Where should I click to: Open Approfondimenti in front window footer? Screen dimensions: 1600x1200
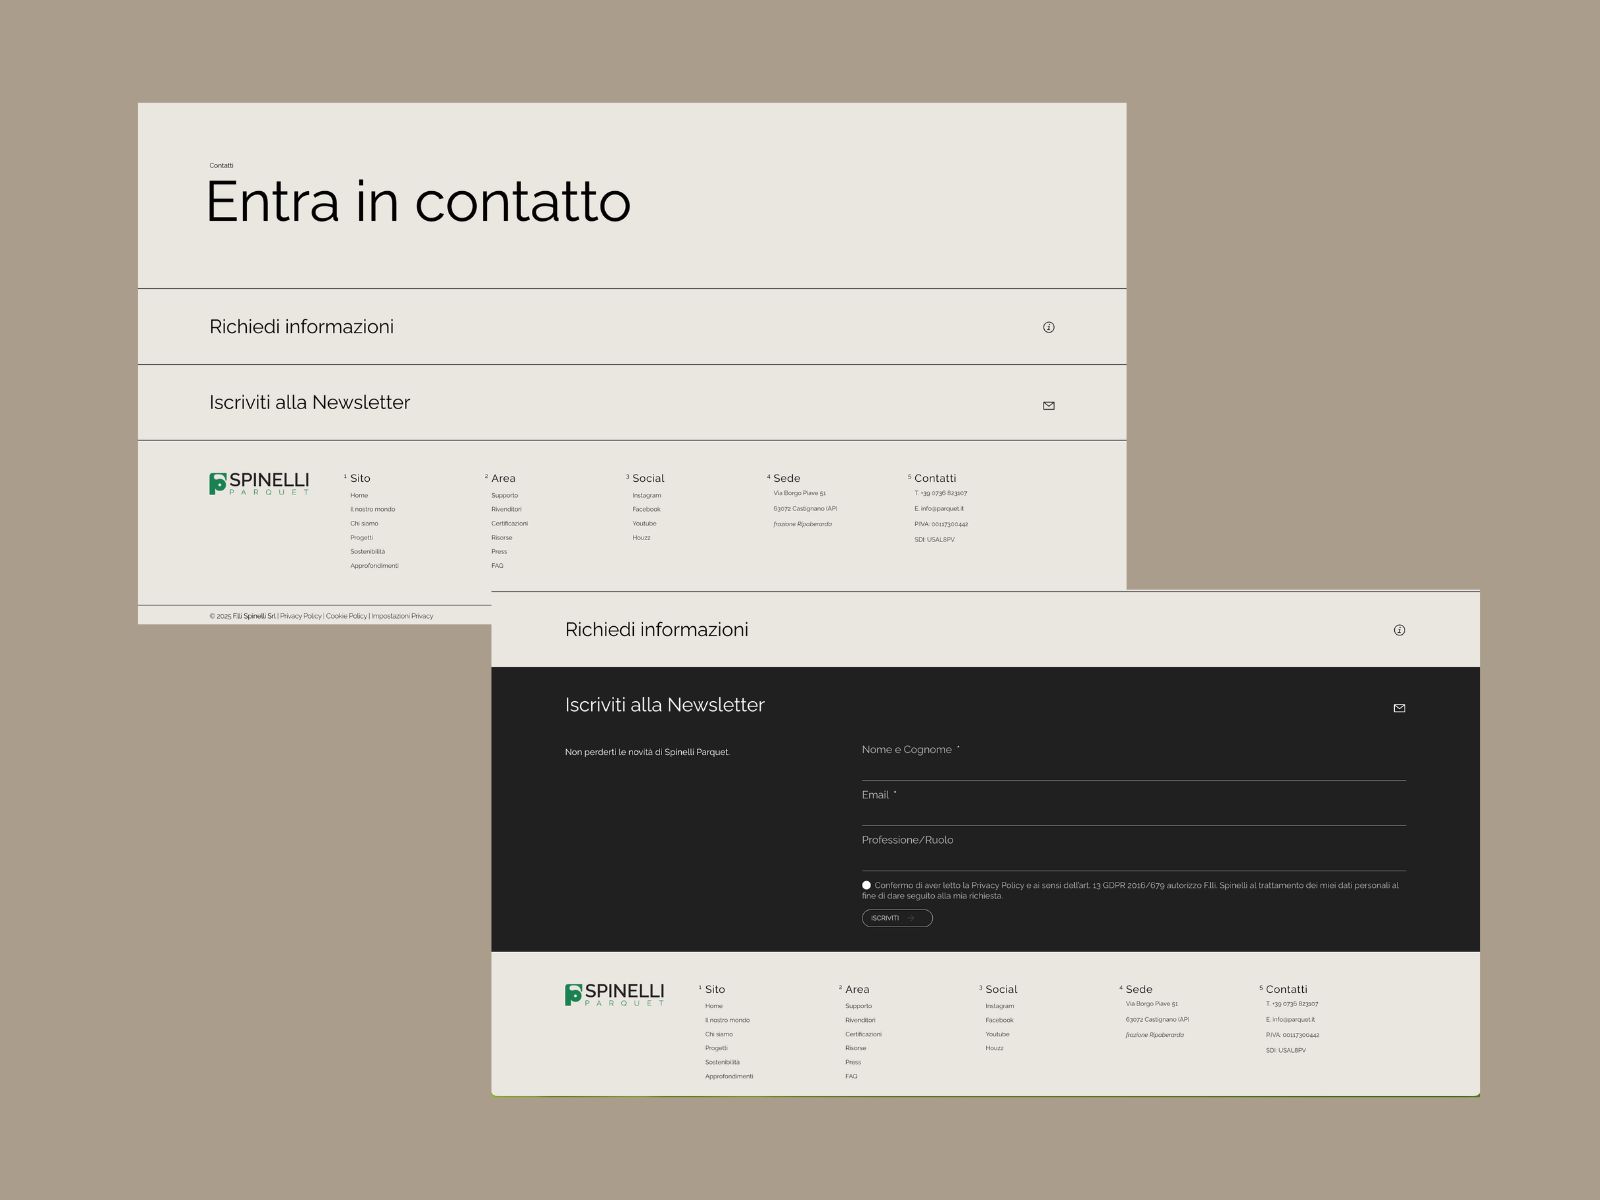click(x=729, y=1076)
